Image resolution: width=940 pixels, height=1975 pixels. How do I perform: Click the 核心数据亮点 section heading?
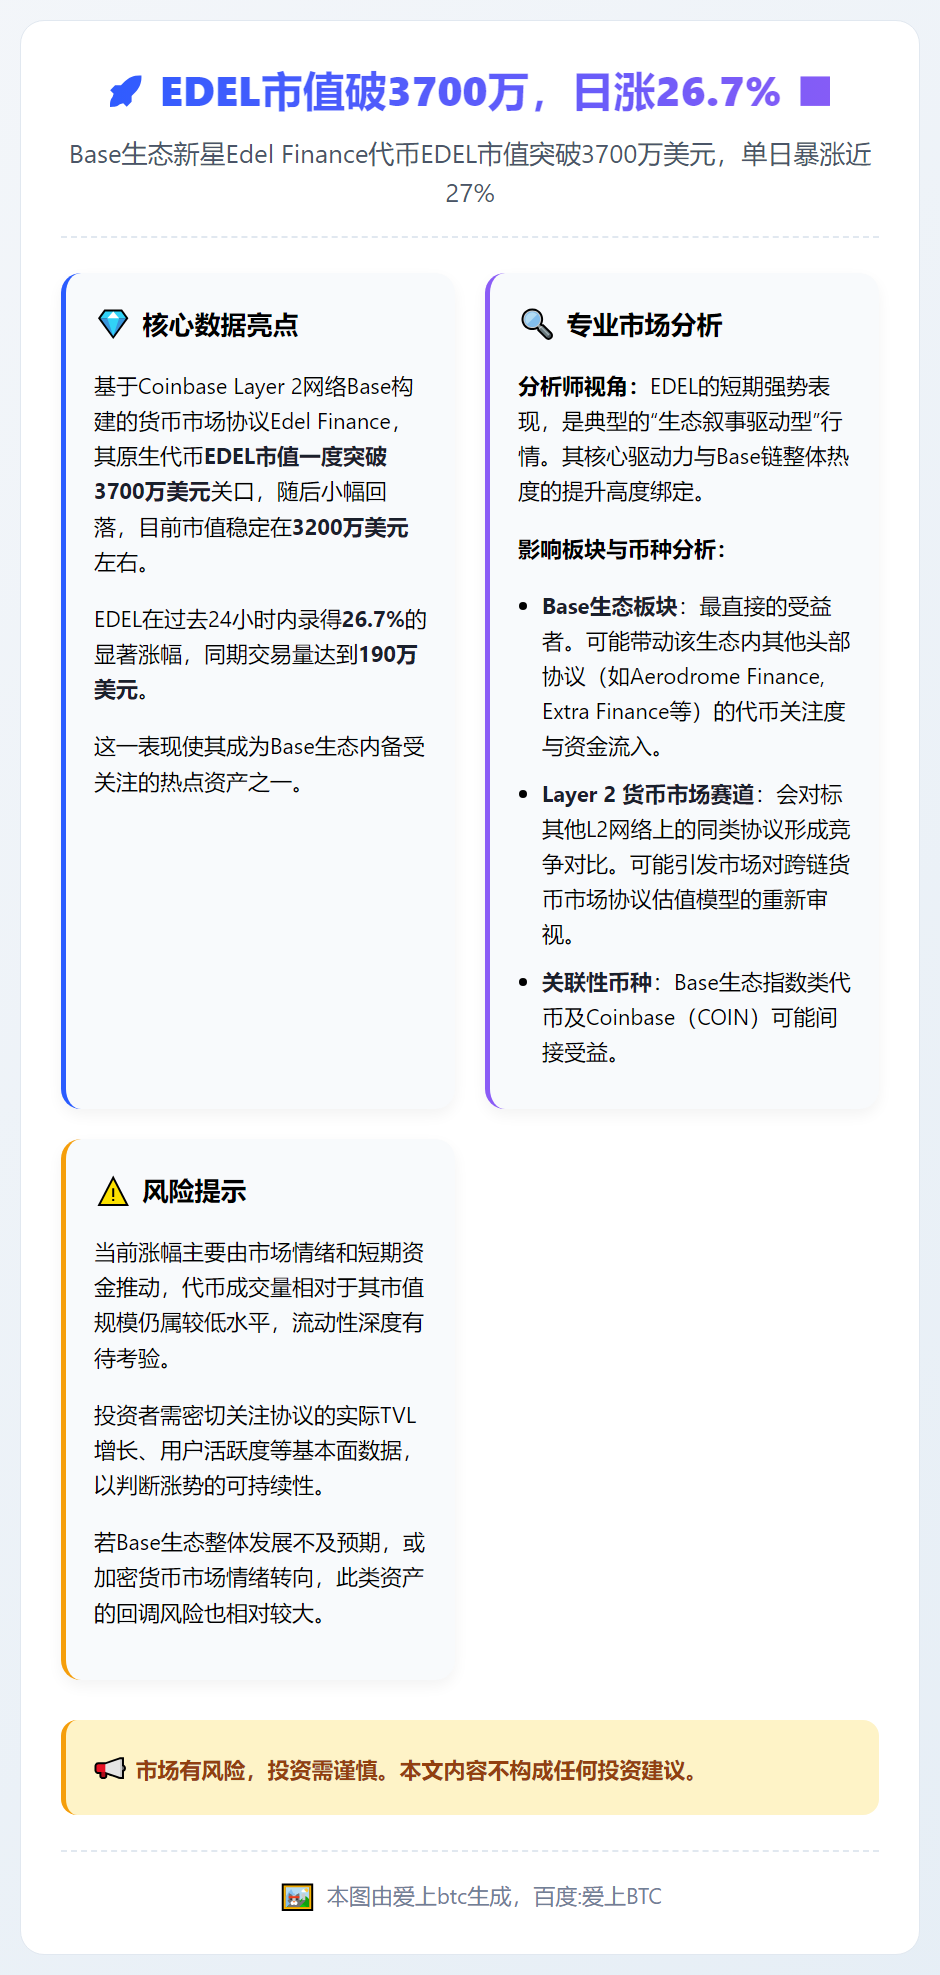[x=220, y=325]
